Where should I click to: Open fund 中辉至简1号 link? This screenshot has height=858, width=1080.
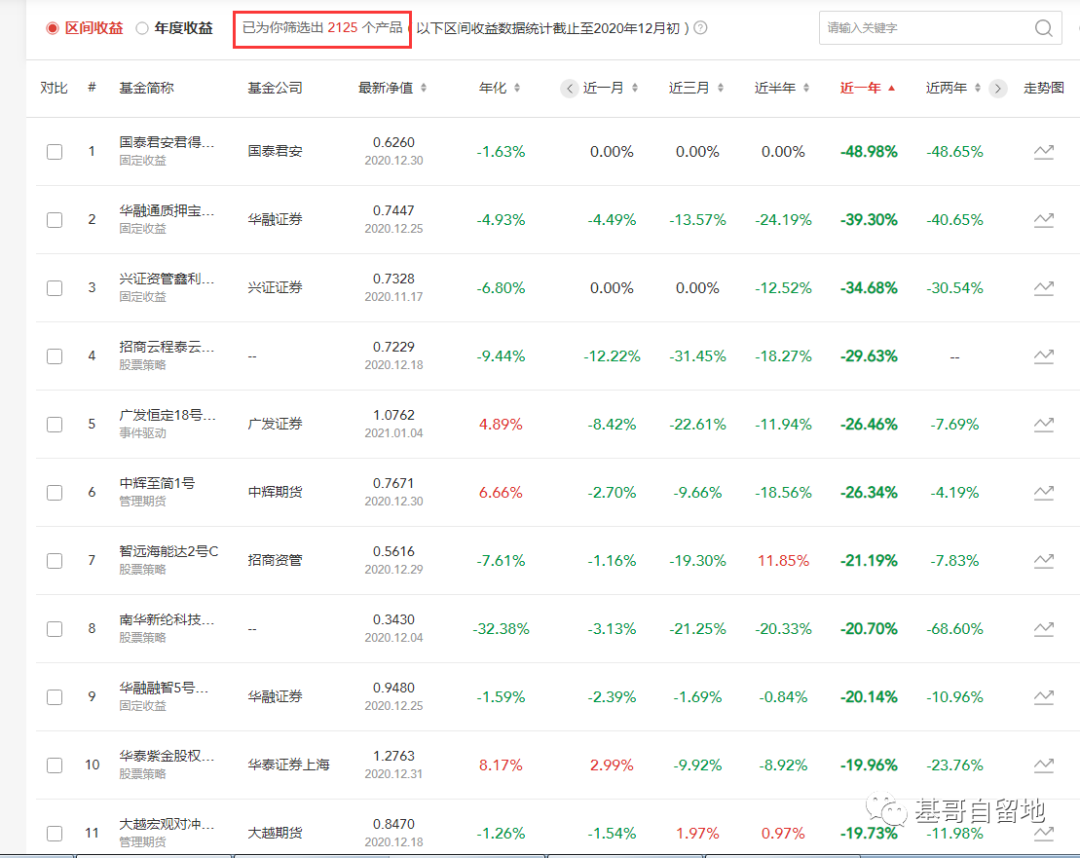[x=157, y=483]
